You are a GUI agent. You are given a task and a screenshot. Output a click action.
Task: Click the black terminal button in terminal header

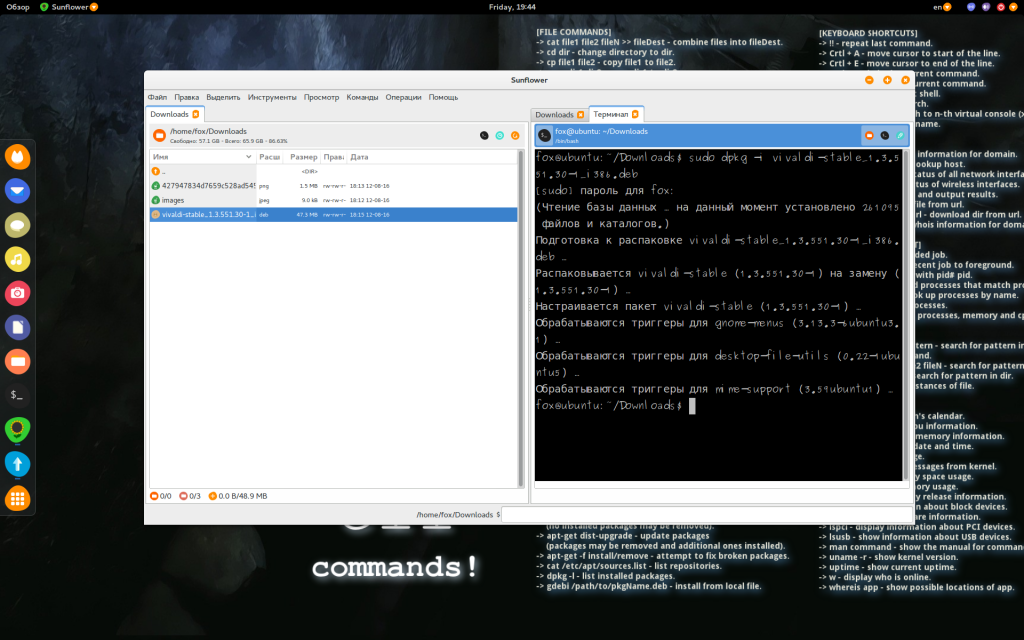click(x=885, y=135)
